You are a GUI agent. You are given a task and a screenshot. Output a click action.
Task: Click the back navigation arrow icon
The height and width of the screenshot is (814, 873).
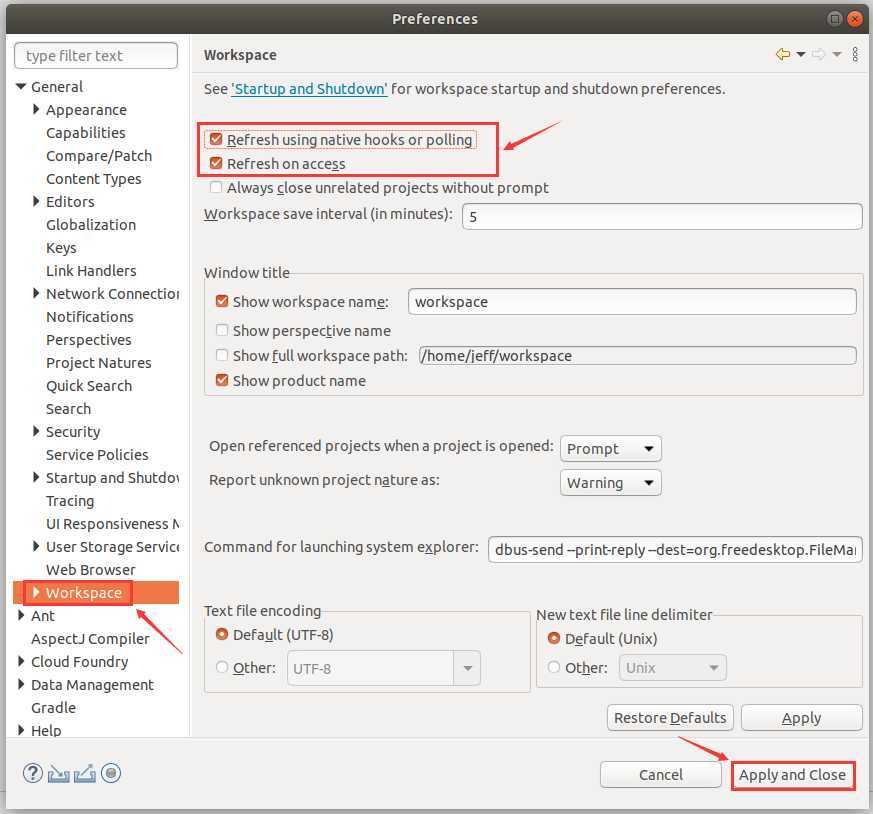tap(783, 54)
